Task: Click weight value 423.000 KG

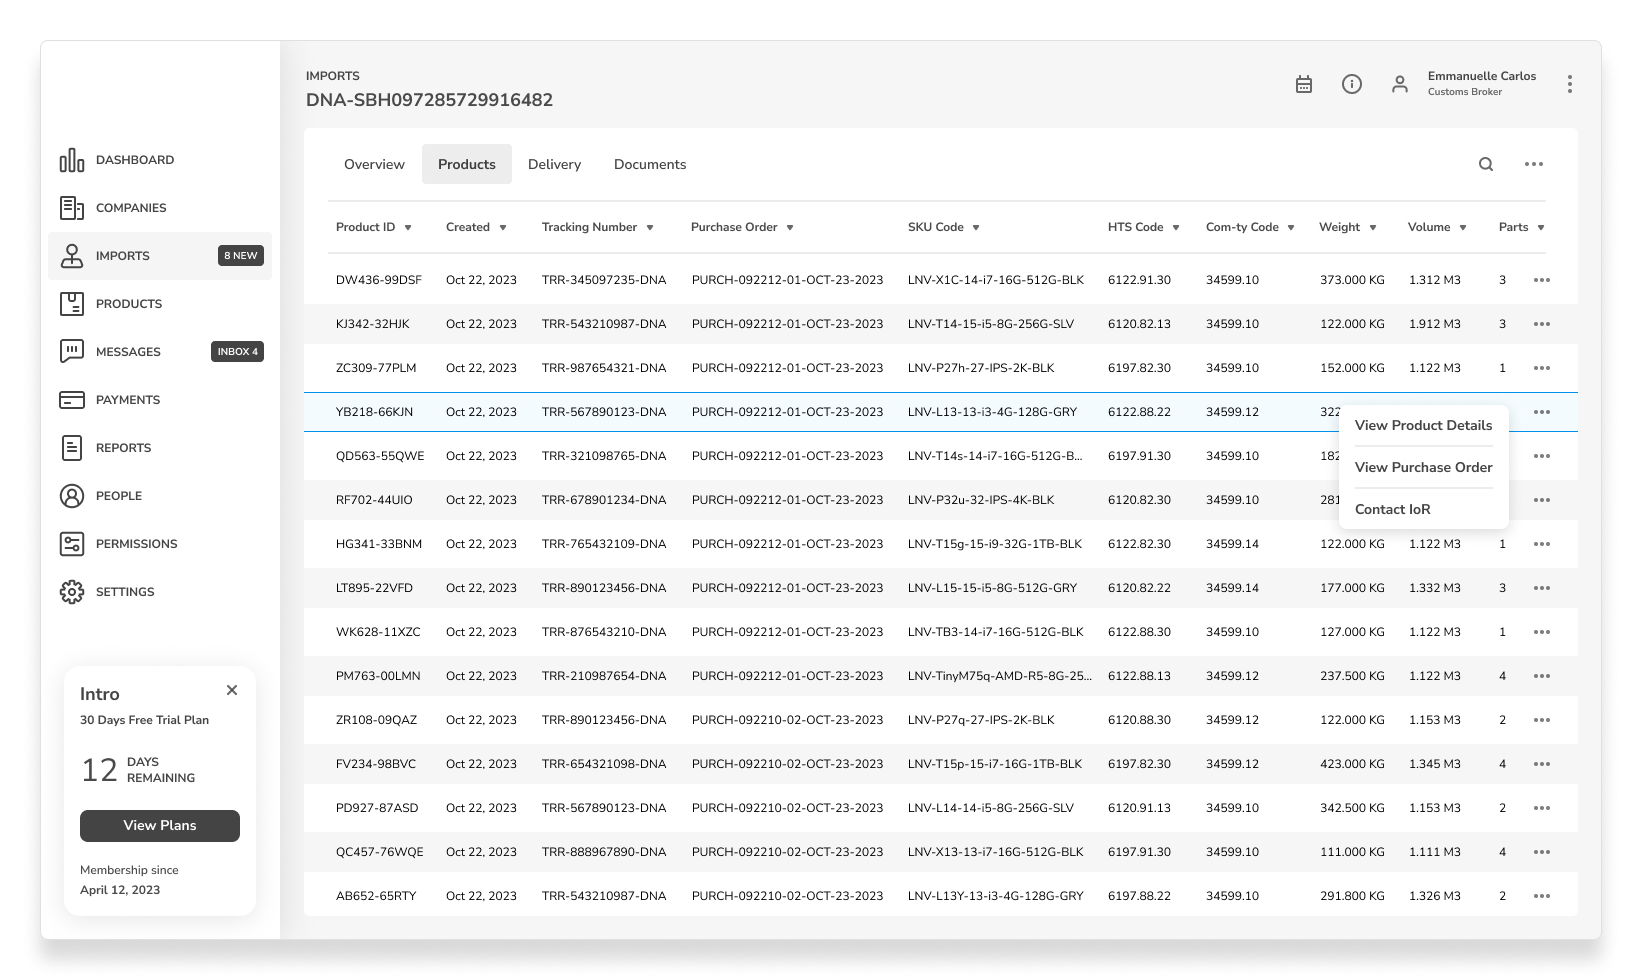Action: tap(1352, 764)
